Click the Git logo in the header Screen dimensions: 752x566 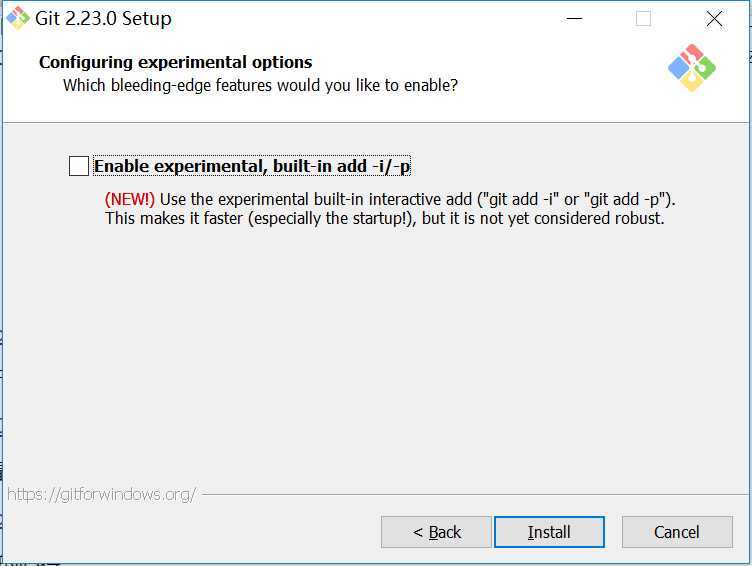[692, 68]
